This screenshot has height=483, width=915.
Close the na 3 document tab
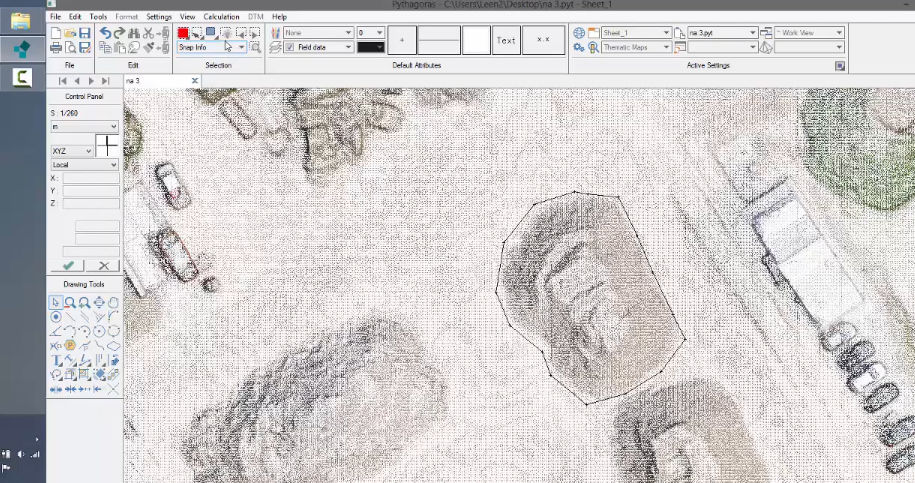coord(195,81)
